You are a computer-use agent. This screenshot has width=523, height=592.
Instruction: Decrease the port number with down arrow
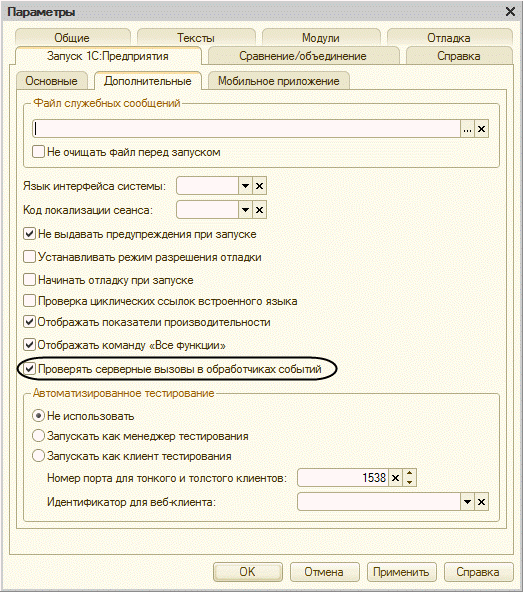tap(410, 483)
